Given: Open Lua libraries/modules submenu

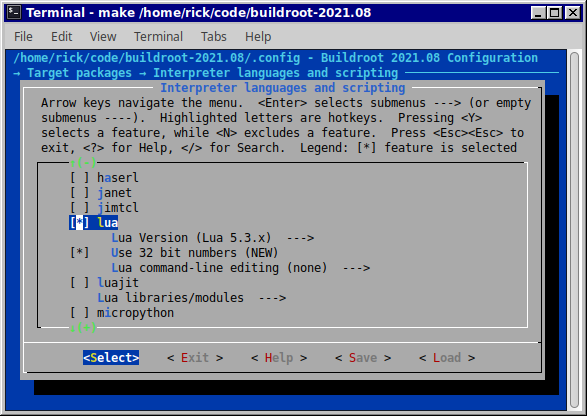Looking at the screenshot, I should [x=192, y=298].
